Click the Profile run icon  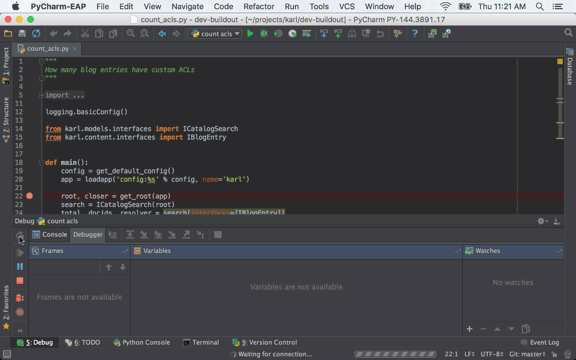coord(292,34)
